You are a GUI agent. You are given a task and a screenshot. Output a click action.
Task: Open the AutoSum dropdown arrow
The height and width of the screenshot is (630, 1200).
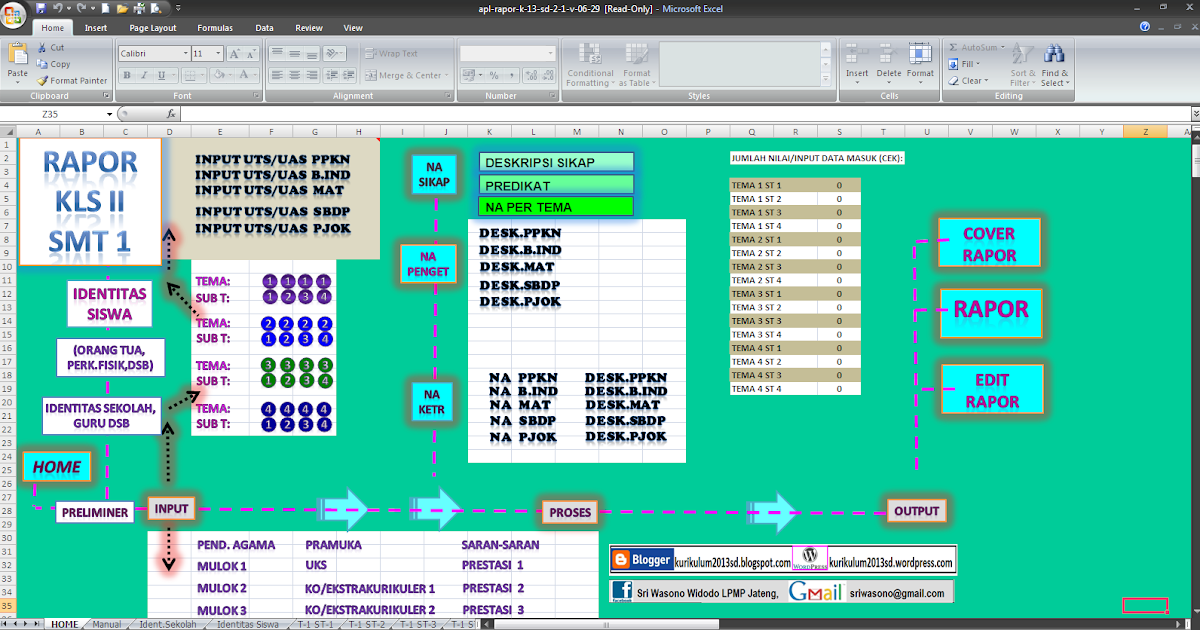pos(1002,47)
